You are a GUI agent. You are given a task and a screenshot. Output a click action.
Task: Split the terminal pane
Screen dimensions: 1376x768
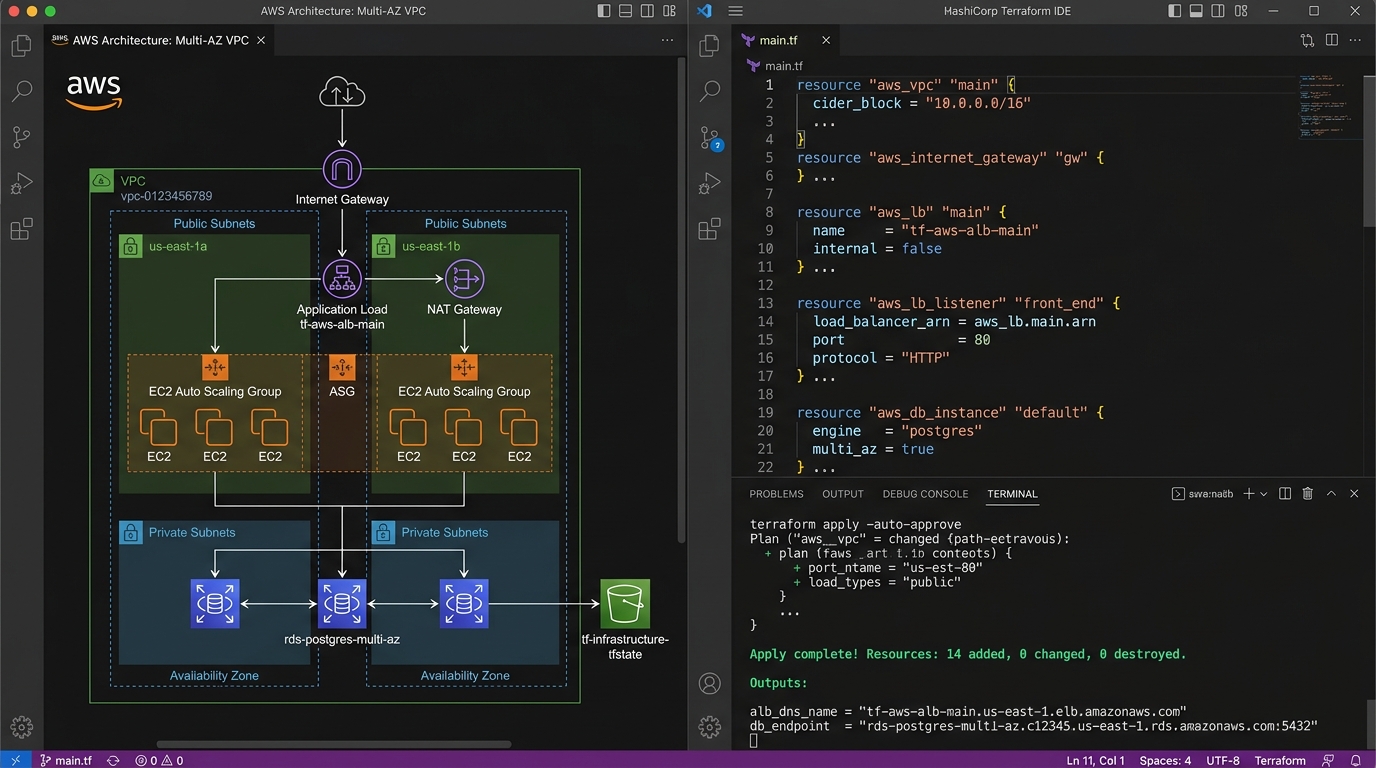click(1285, 494)
